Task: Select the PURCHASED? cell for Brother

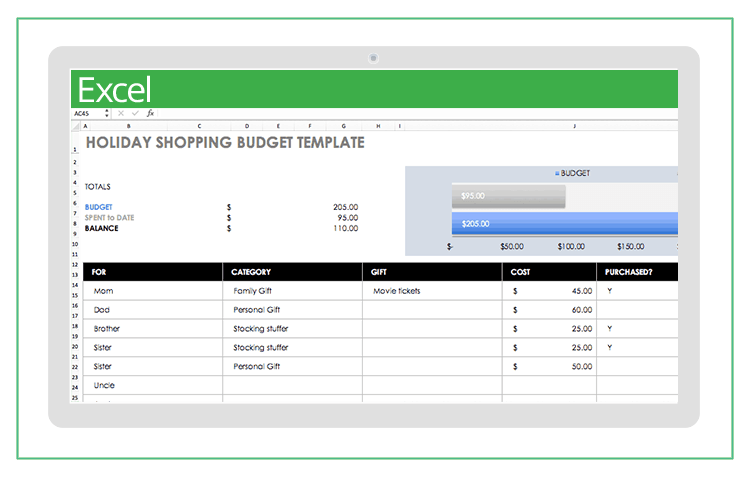Action: pyautogui.click(x=637, y=329)
